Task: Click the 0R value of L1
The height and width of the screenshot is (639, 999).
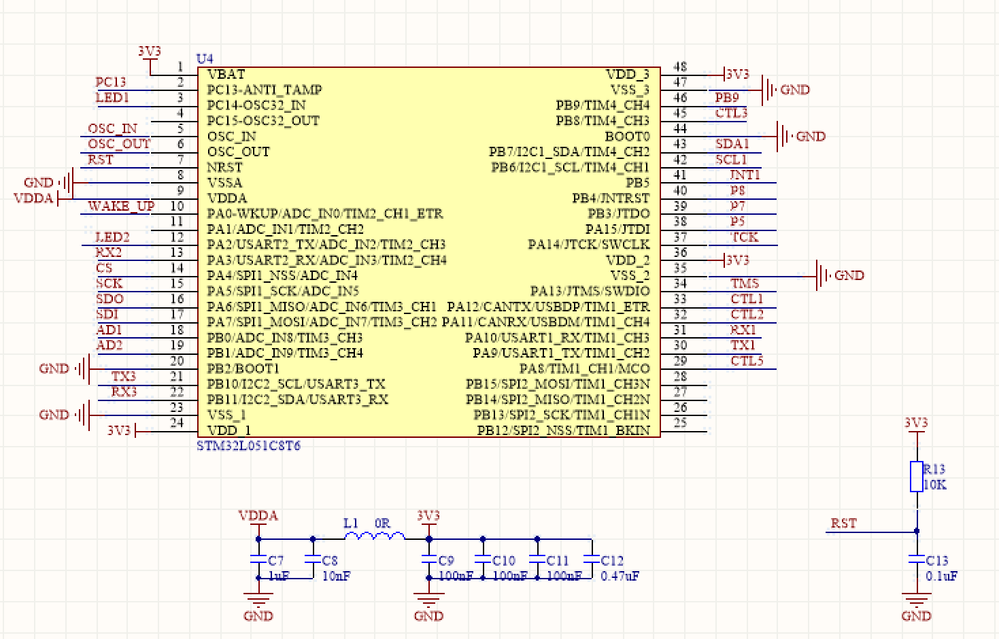Action: [x=382, y=524]
